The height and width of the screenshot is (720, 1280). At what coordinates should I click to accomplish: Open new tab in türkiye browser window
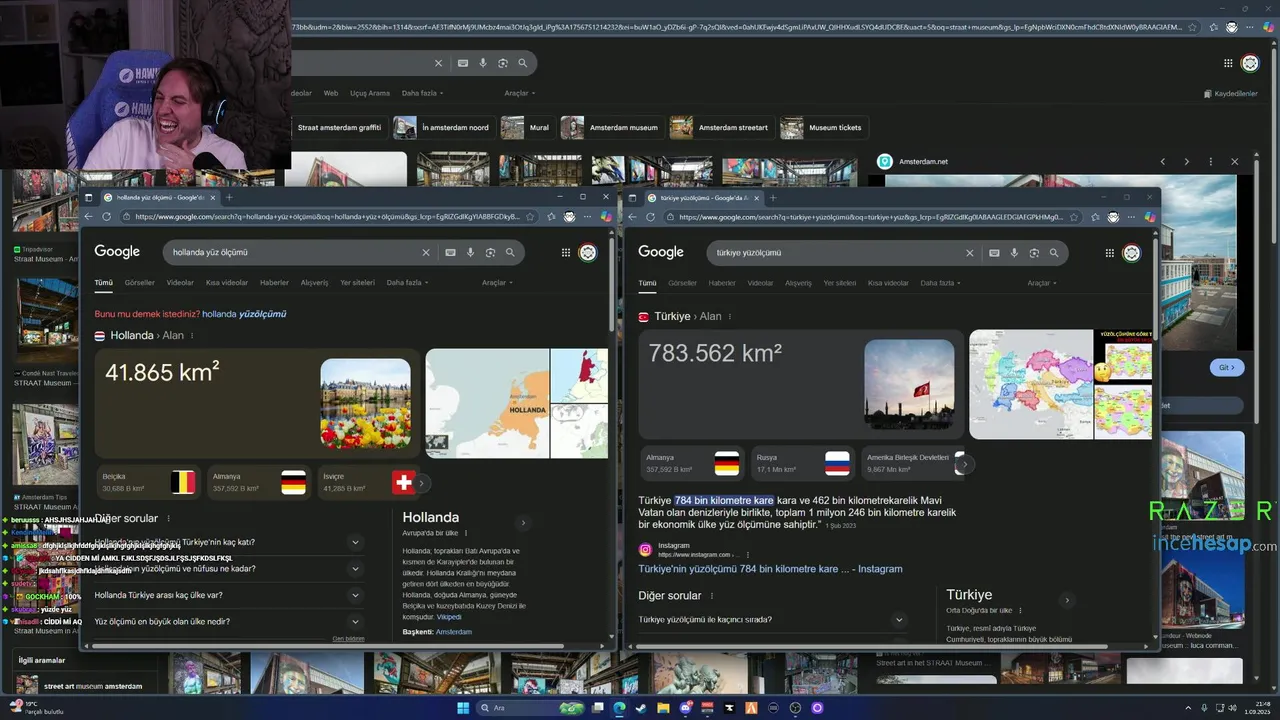tap(772, 198)
